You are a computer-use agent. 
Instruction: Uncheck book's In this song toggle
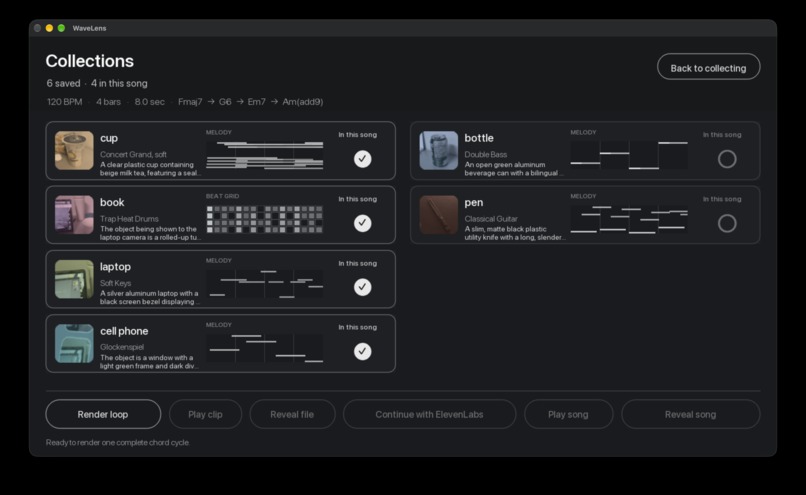click(362, 223)
